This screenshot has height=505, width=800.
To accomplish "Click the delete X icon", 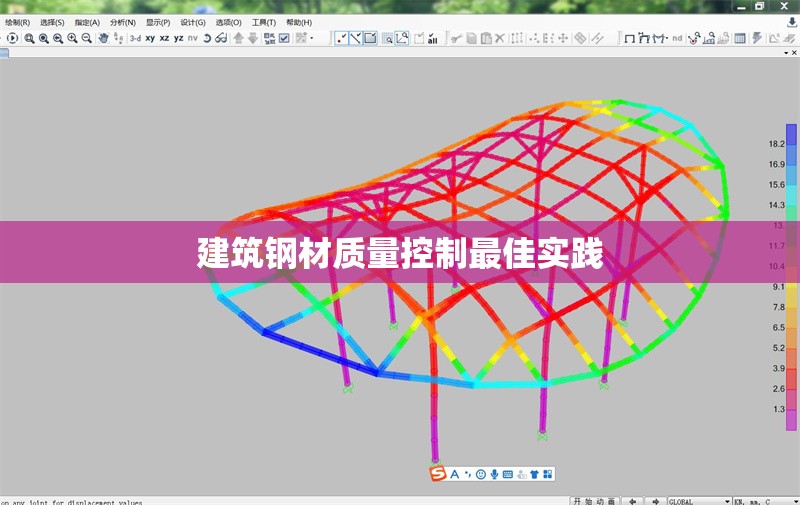I will tap(500, 38).
